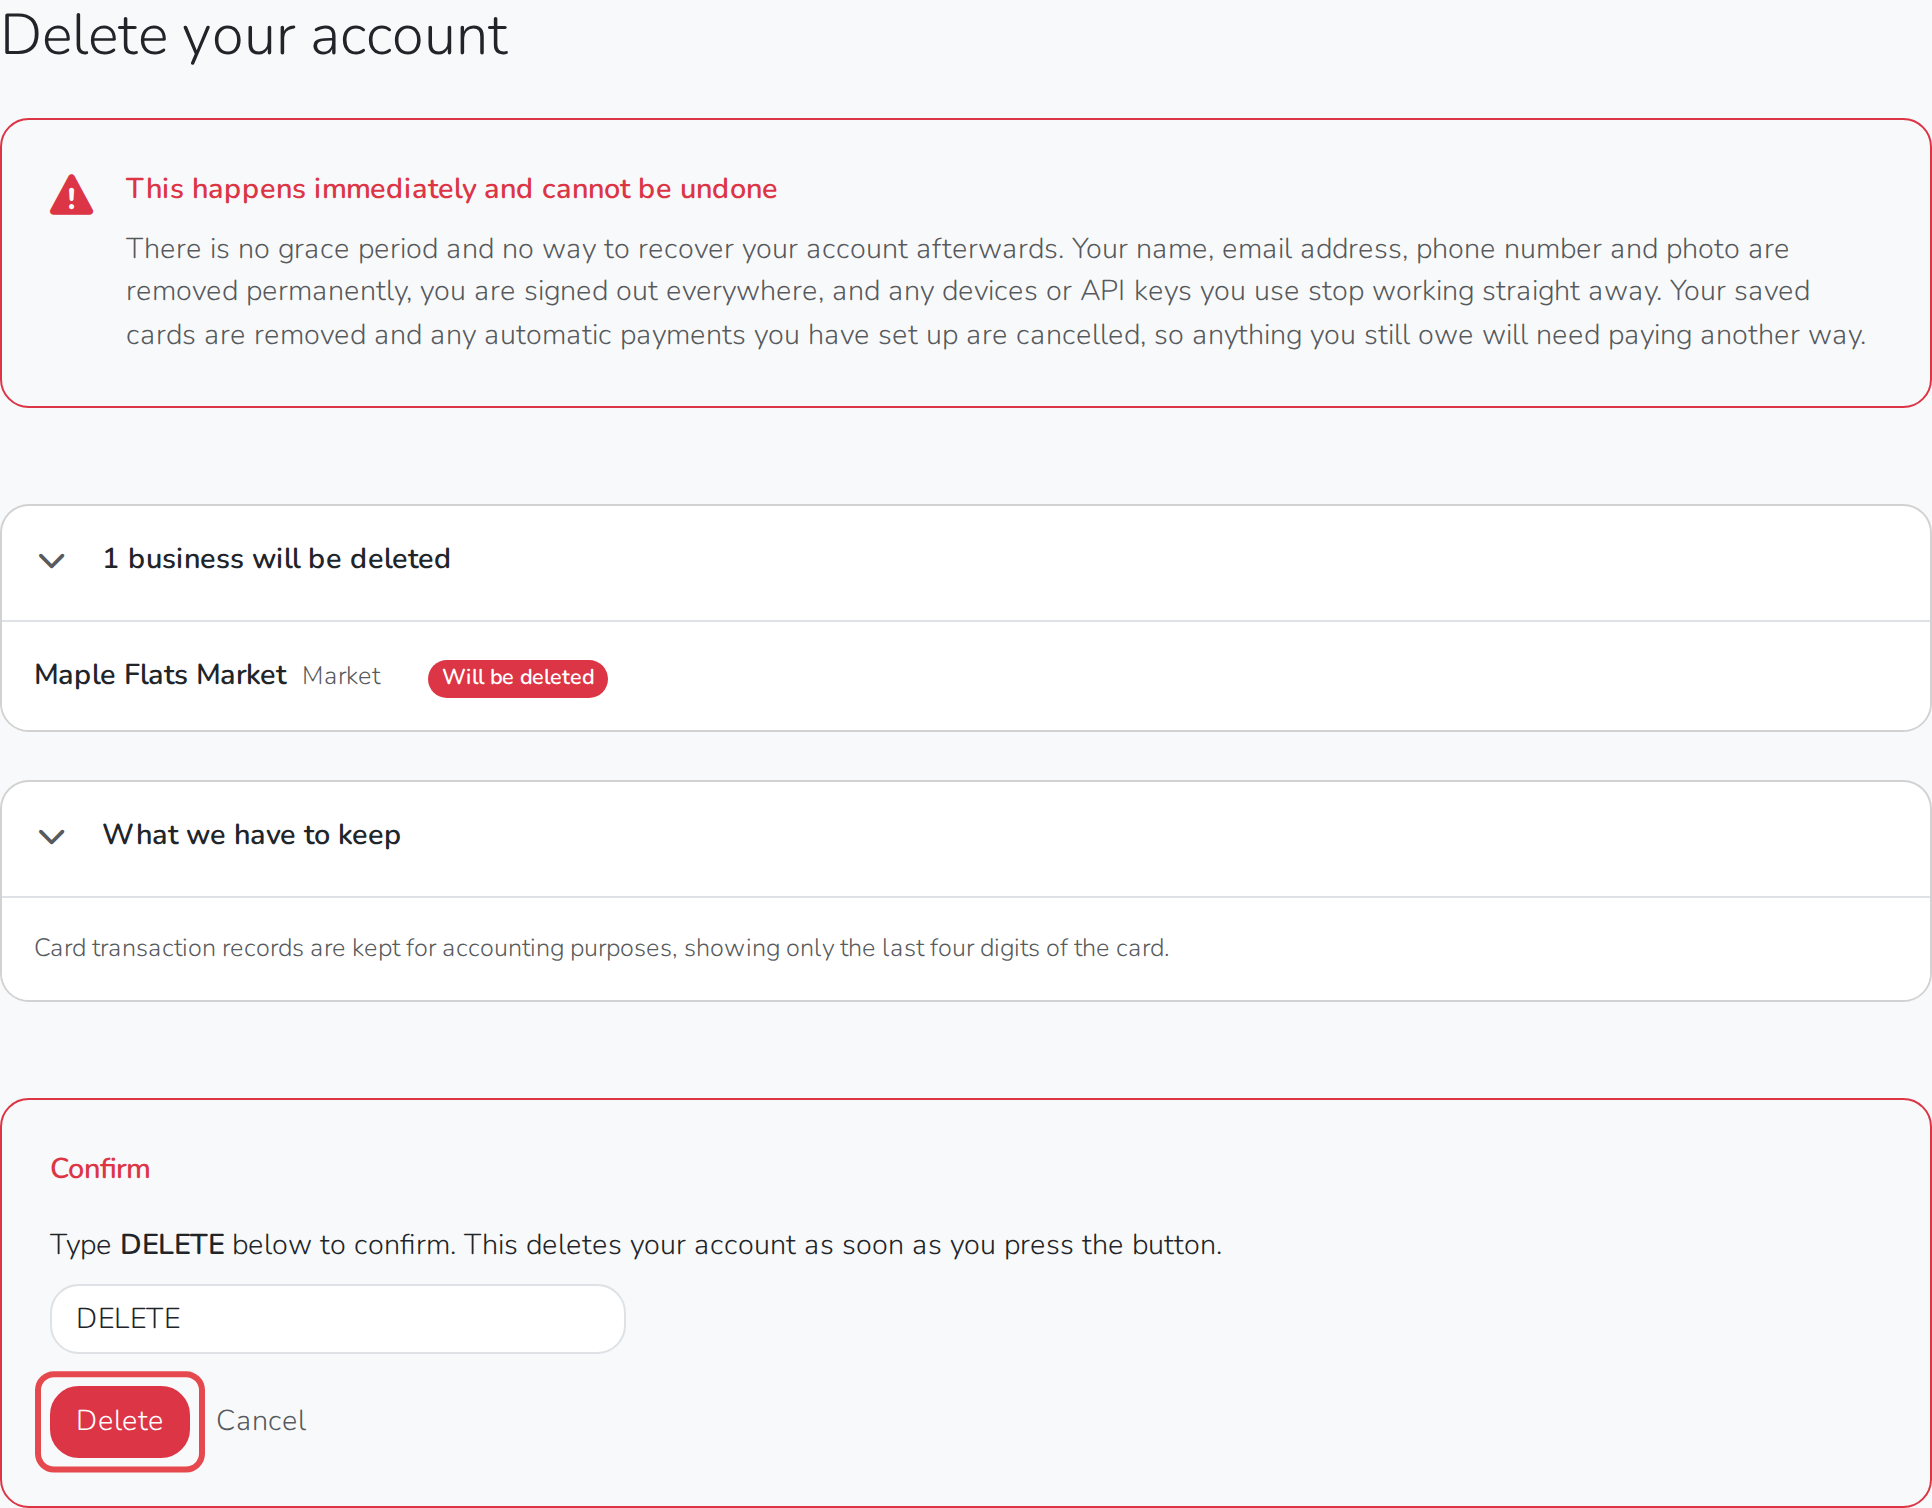Viewport: 1932px width, 1508px height.
Task: Click the 'There is no grace period' paragraph
Action: click(996, 292)
